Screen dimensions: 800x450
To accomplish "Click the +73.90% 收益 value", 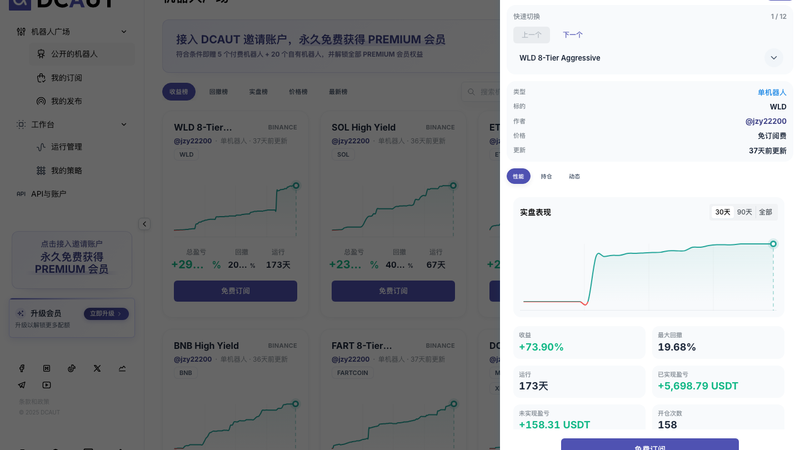I will click(541, 347).
